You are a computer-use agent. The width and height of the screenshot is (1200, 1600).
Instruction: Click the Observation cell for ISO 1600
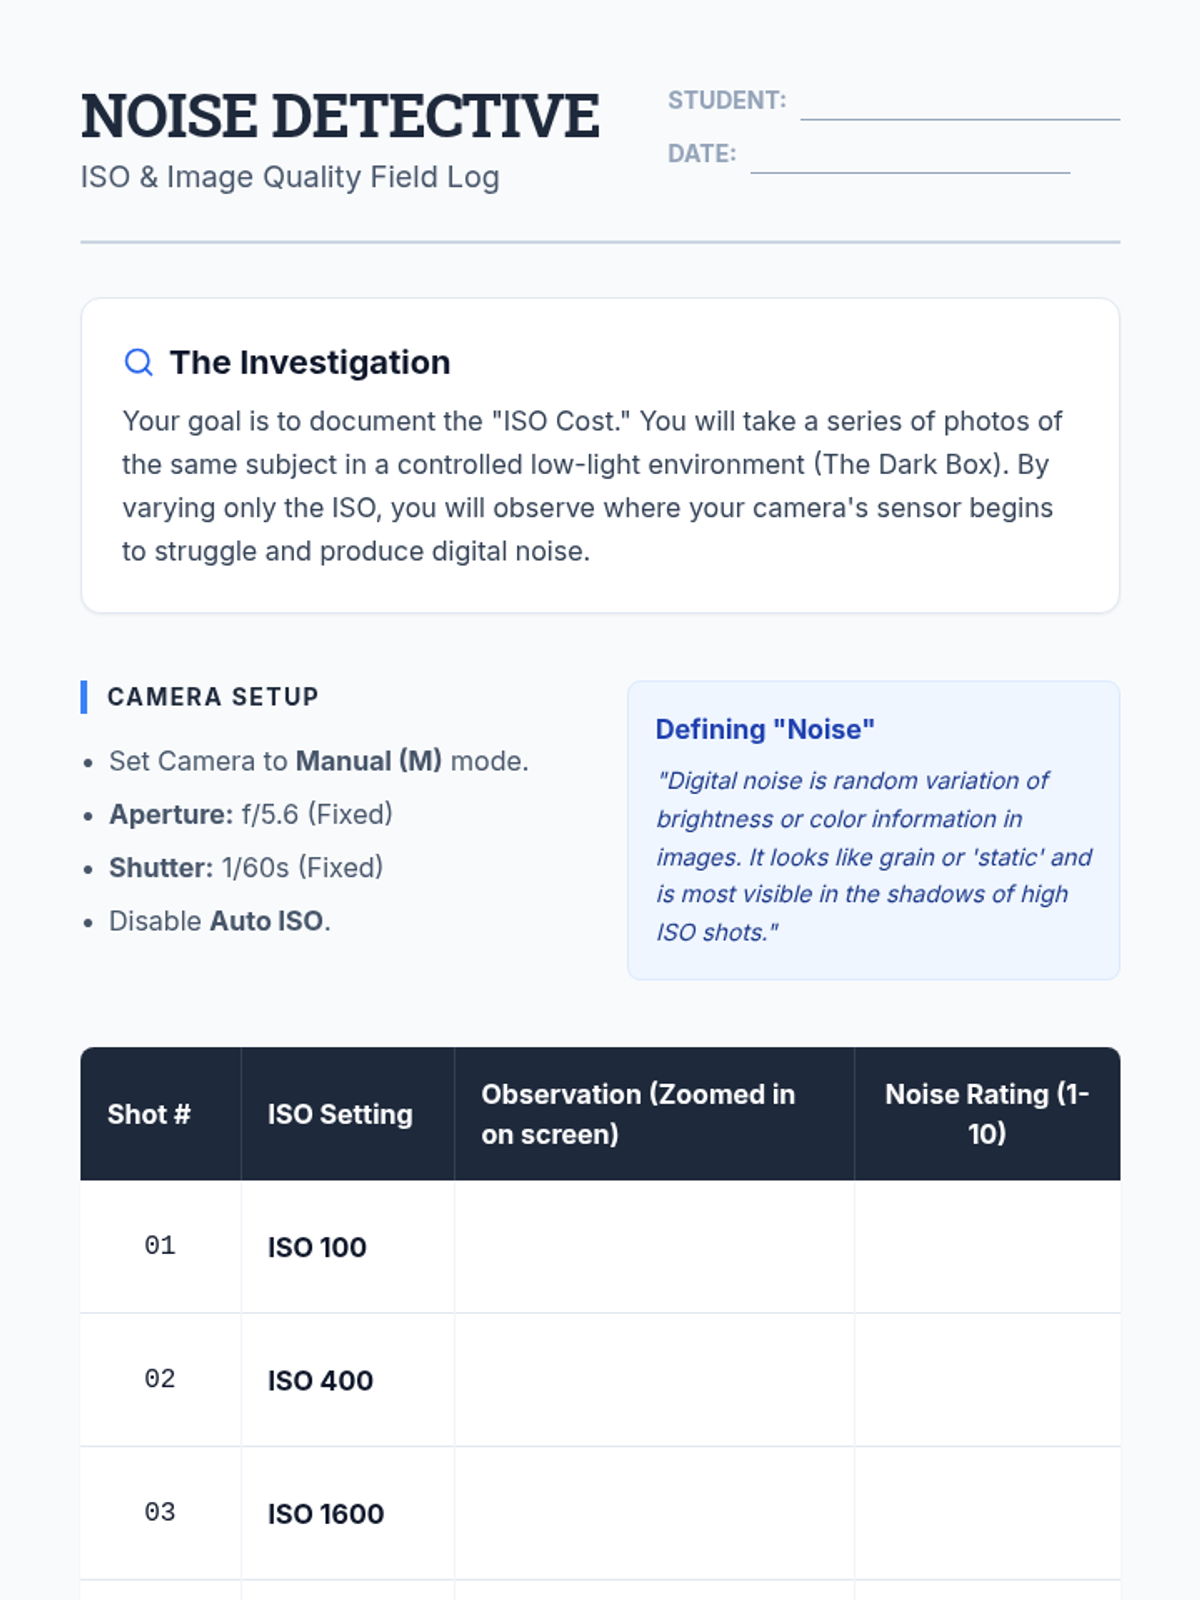tap(654, 1513)
